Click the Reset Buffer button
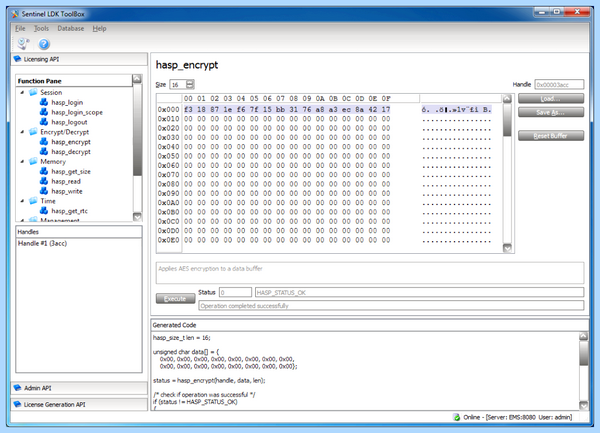Viewport: 600px width, 433px height. click(x=551, y=136)
